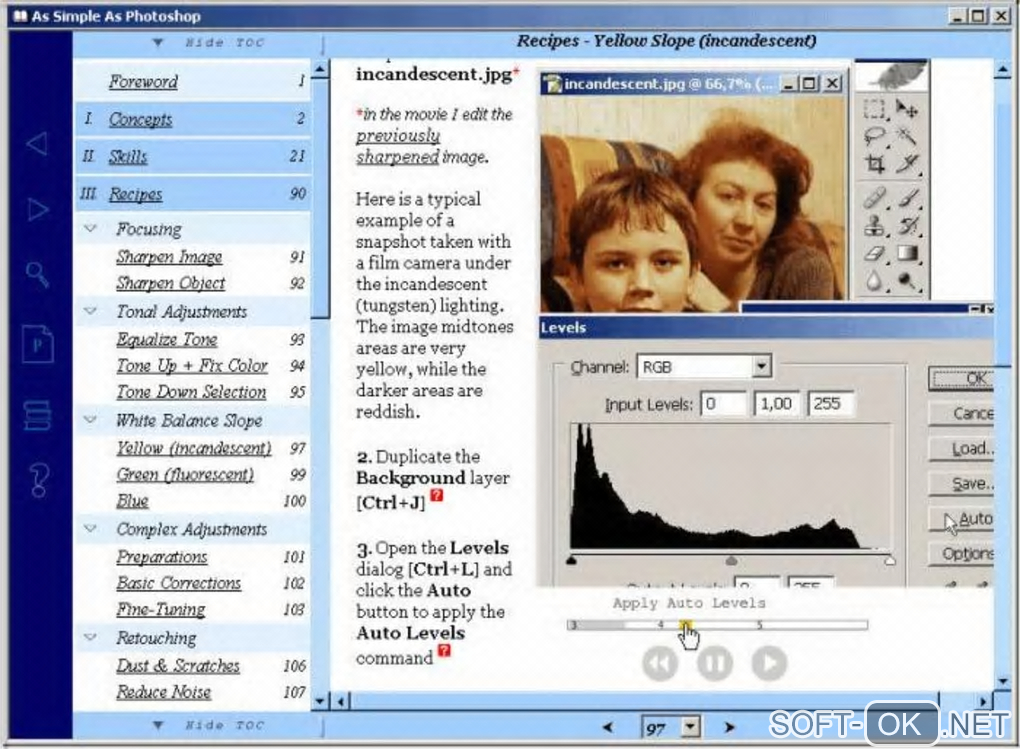
Task: Click the first Input Levels field showing 0
Action: (x=723, y=403)
